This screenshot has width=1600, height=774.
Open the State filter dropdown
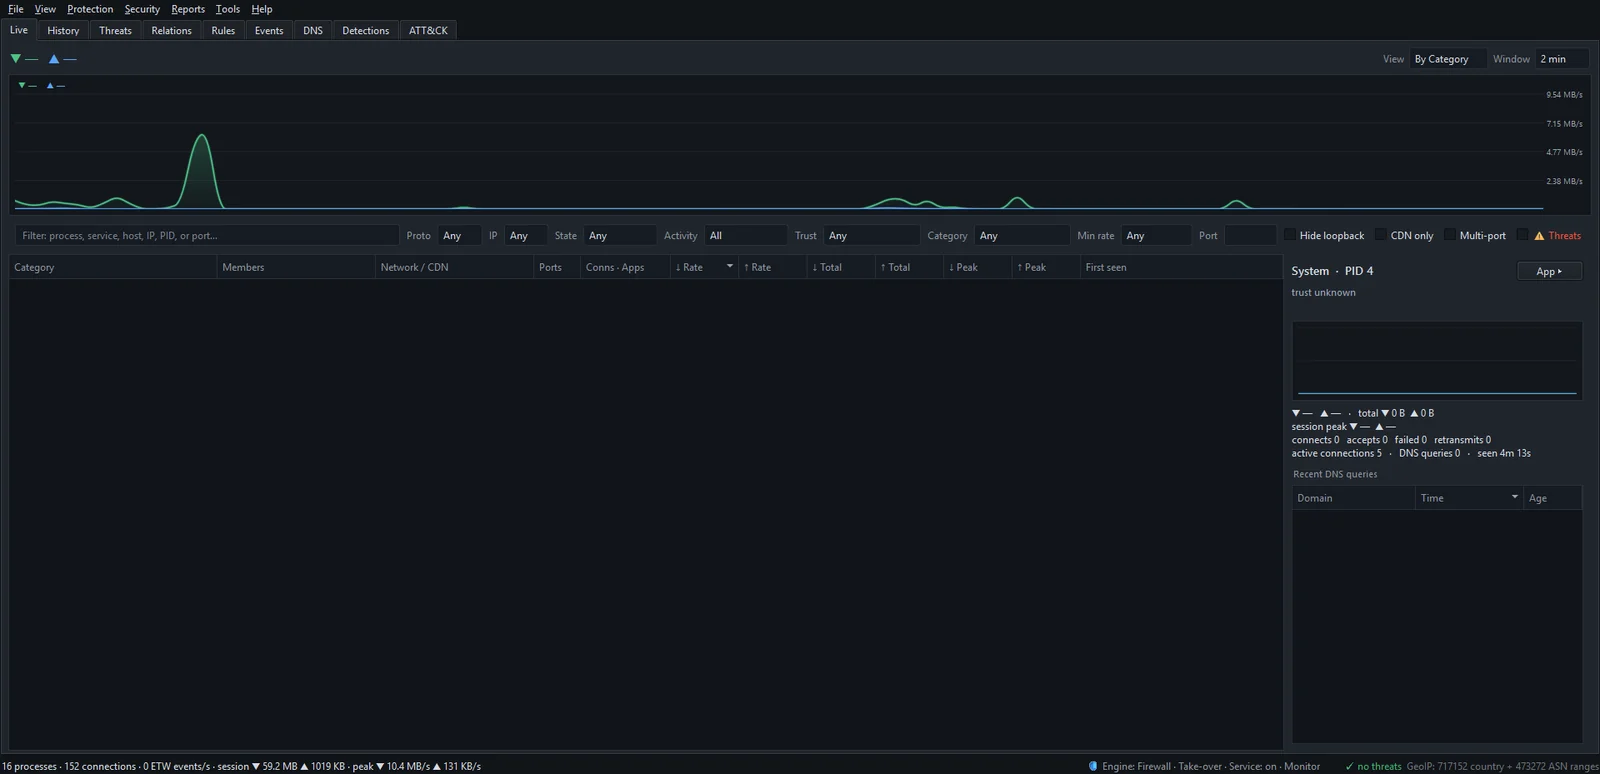tap(619, 236)
